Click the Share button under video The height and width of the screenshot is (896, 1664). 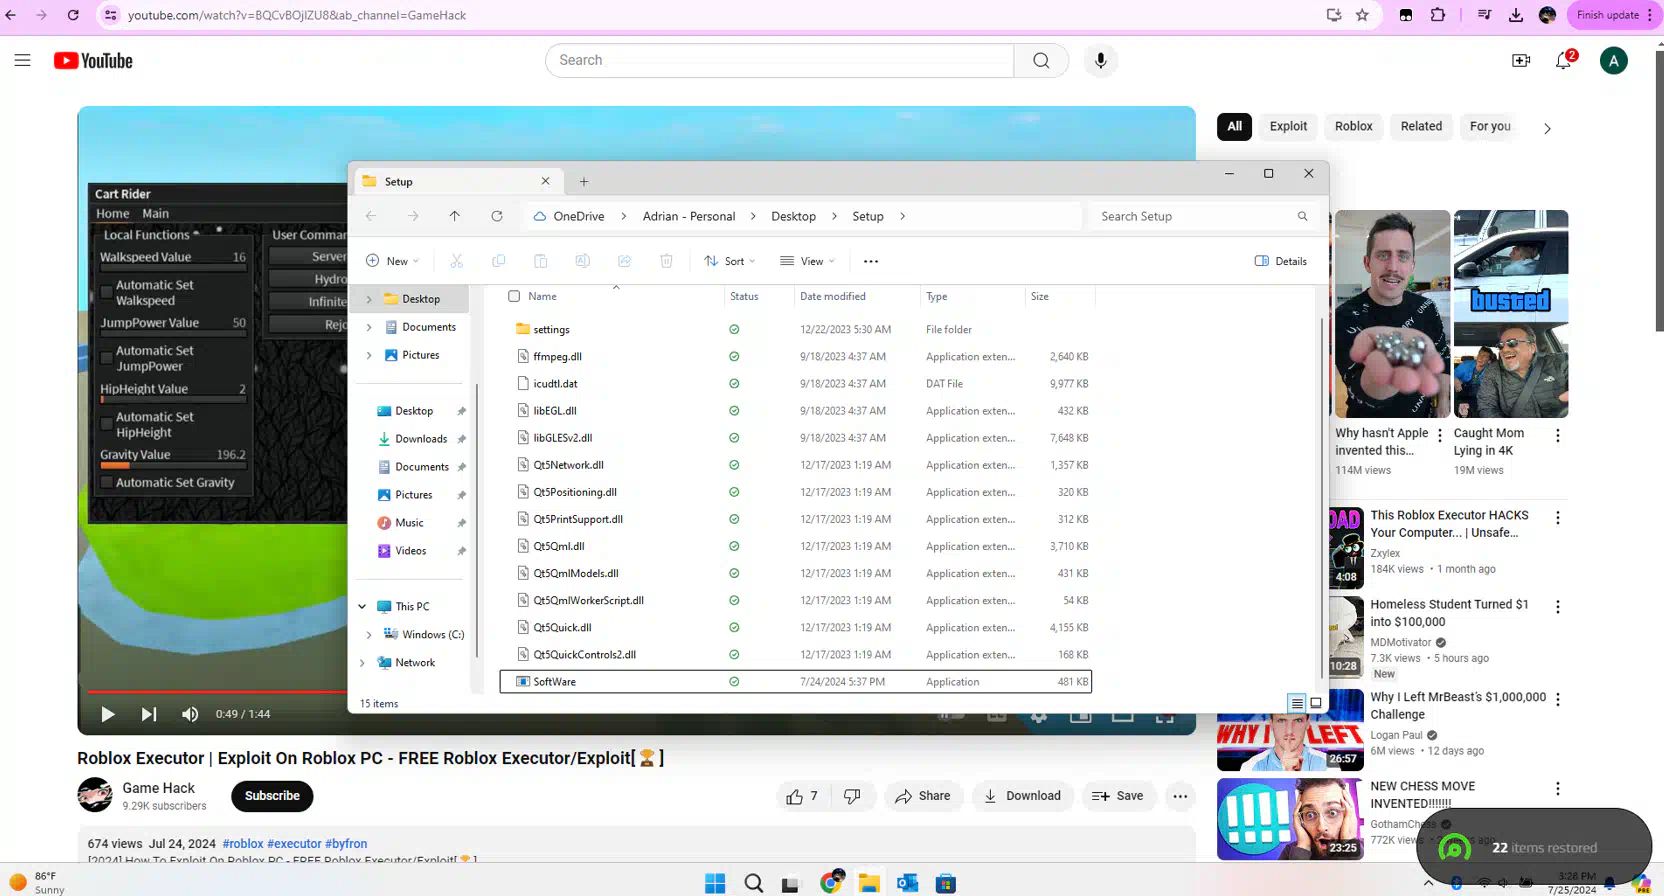[923, 796]
